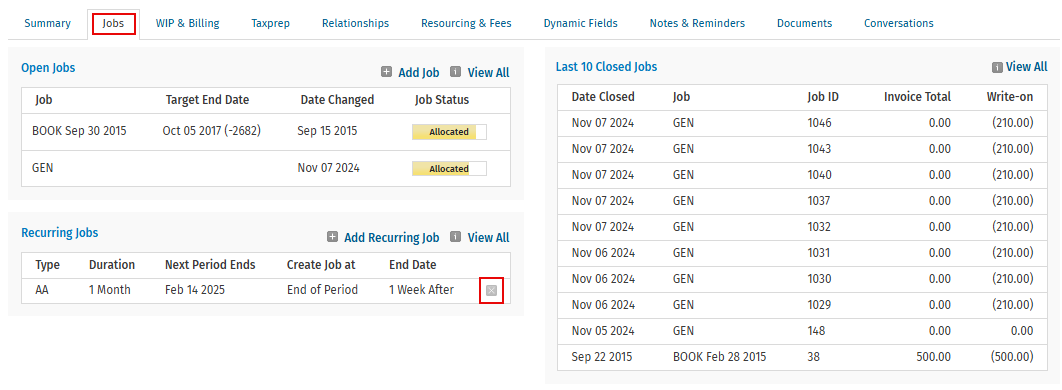Click the Add Recurring Job link
The image size is (1062, 390).
391,238
